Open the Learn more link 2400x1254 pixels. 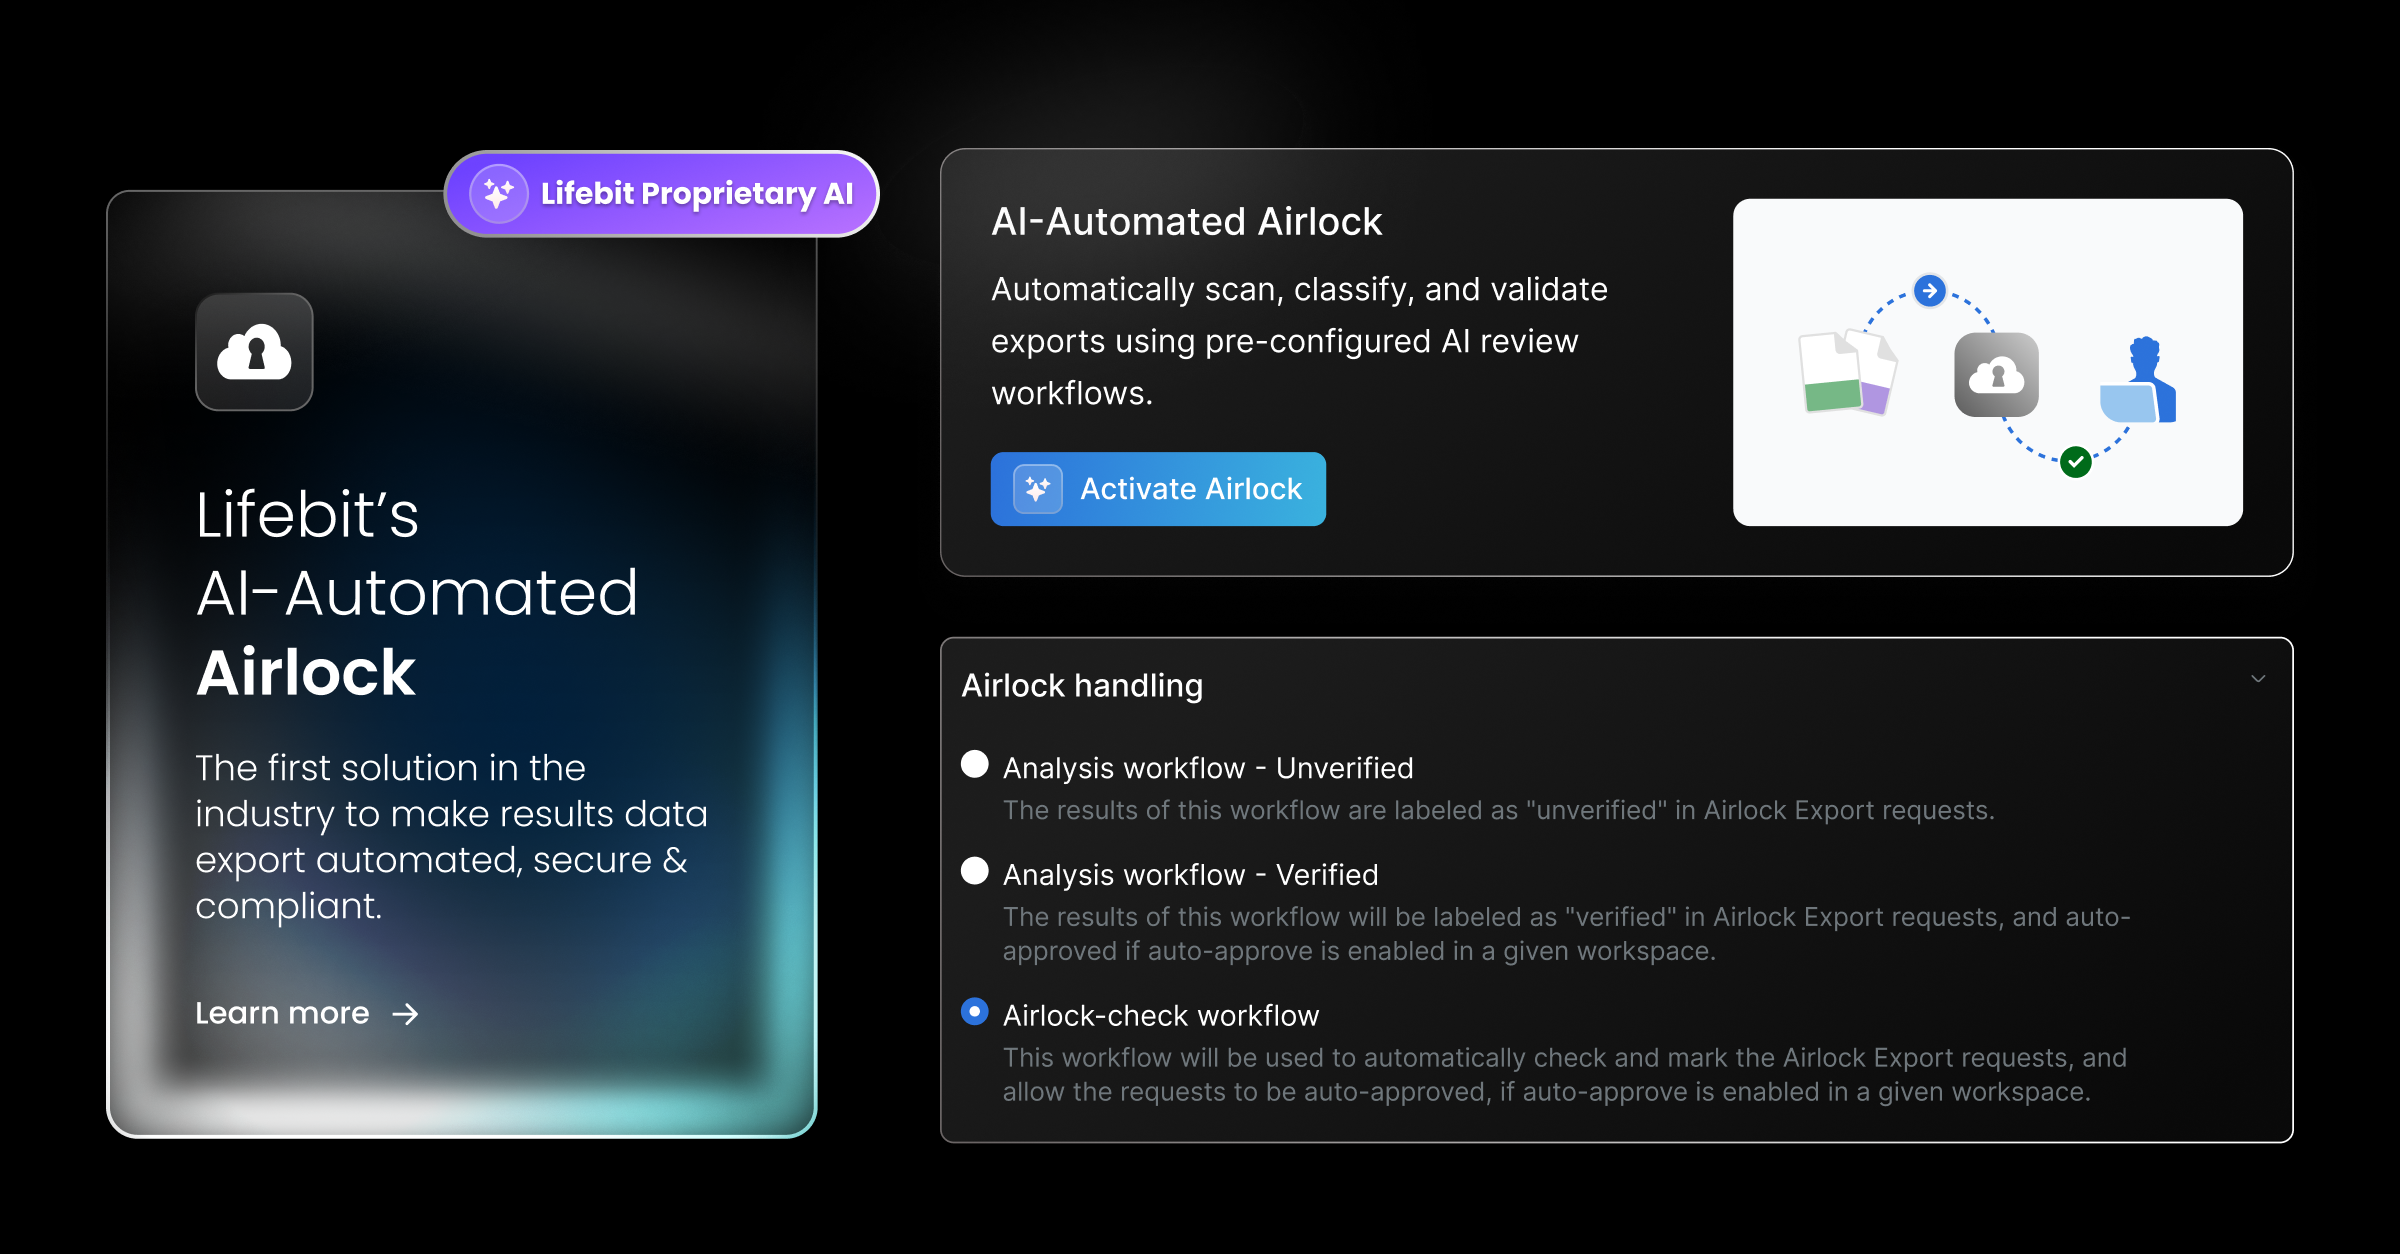(x=282, y=1013)
